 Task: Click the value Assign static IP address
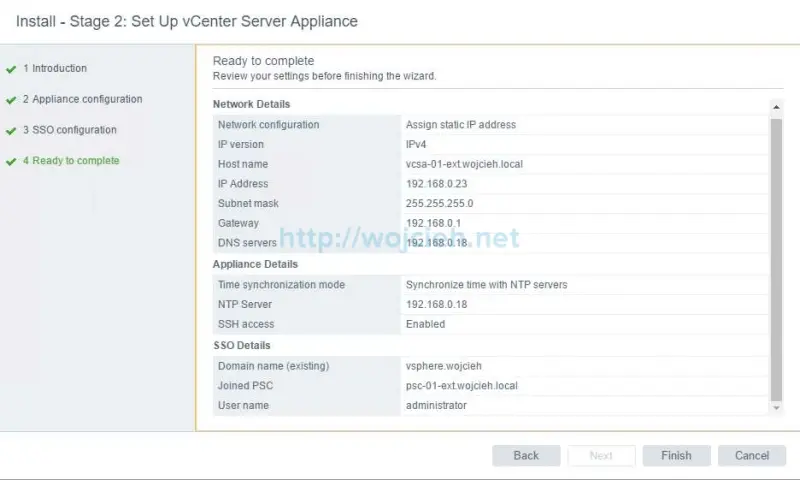coord(461,125)
